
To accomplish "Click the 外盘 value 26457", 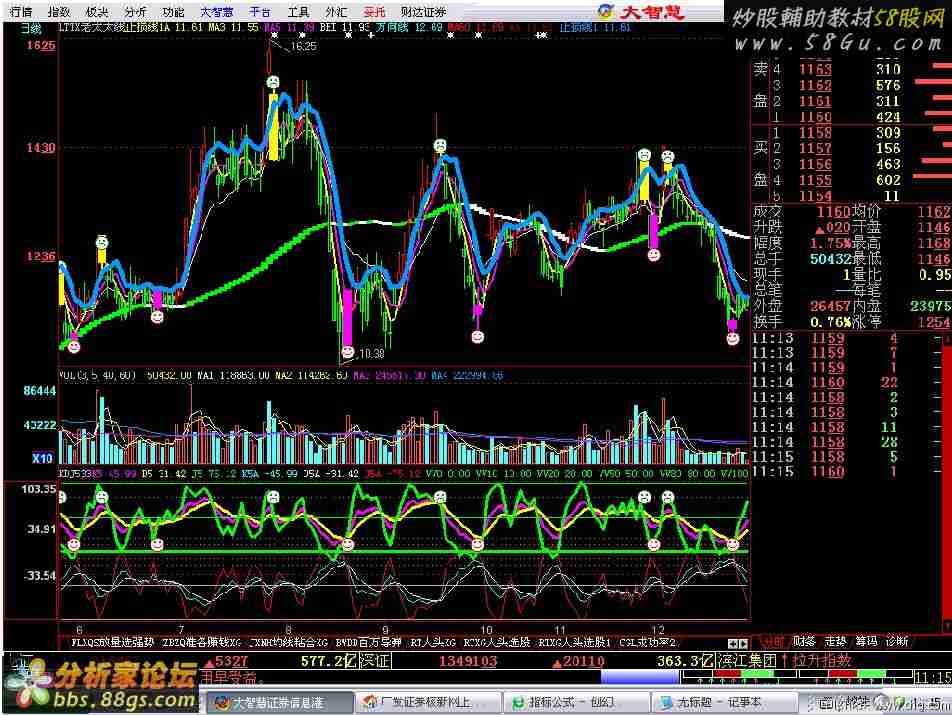I will point(830,306).
